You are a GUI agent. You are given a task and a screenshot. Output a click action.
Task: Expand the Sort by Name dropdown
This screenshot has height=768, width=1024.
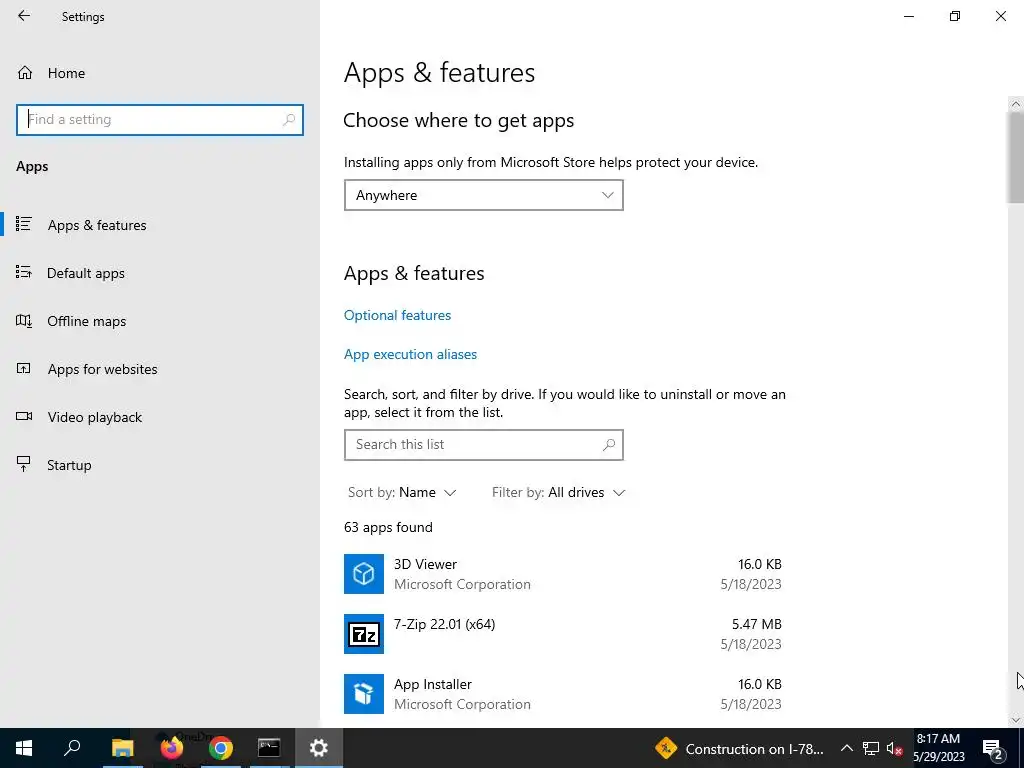pyautogui.click(x=402, y=492)
